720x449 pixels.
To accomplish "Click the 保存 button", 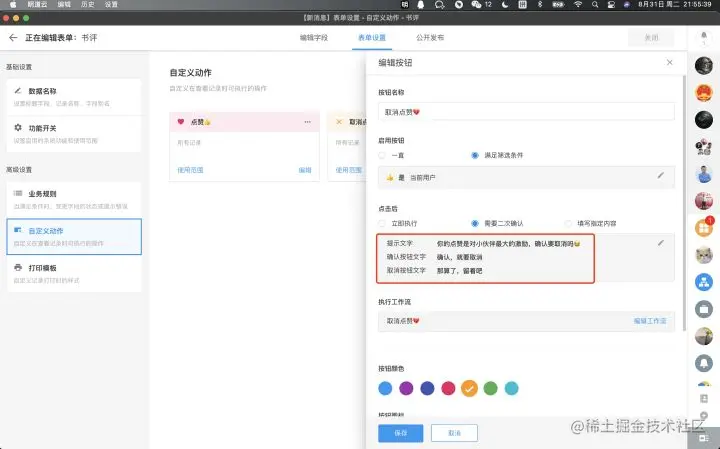I will coord(400,433).
